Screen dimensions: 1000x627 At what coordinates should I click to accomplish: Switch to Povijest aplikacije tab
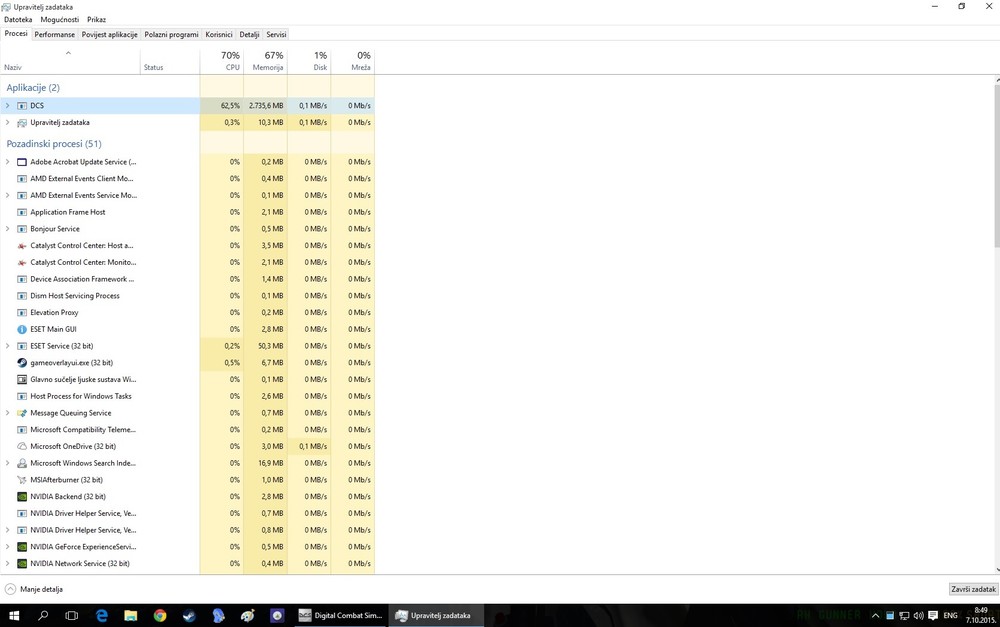(109, 34)
